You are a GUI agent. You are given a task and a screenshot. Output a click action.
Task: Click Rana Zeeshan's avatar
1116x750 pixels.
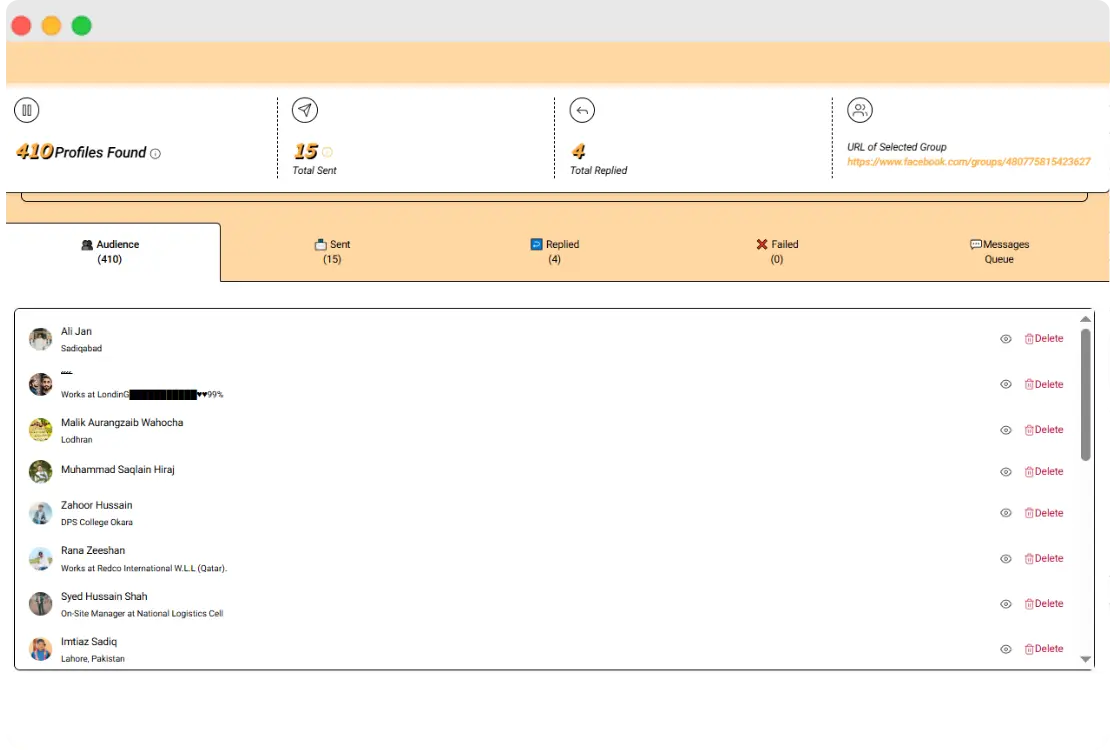pos(41,559)
